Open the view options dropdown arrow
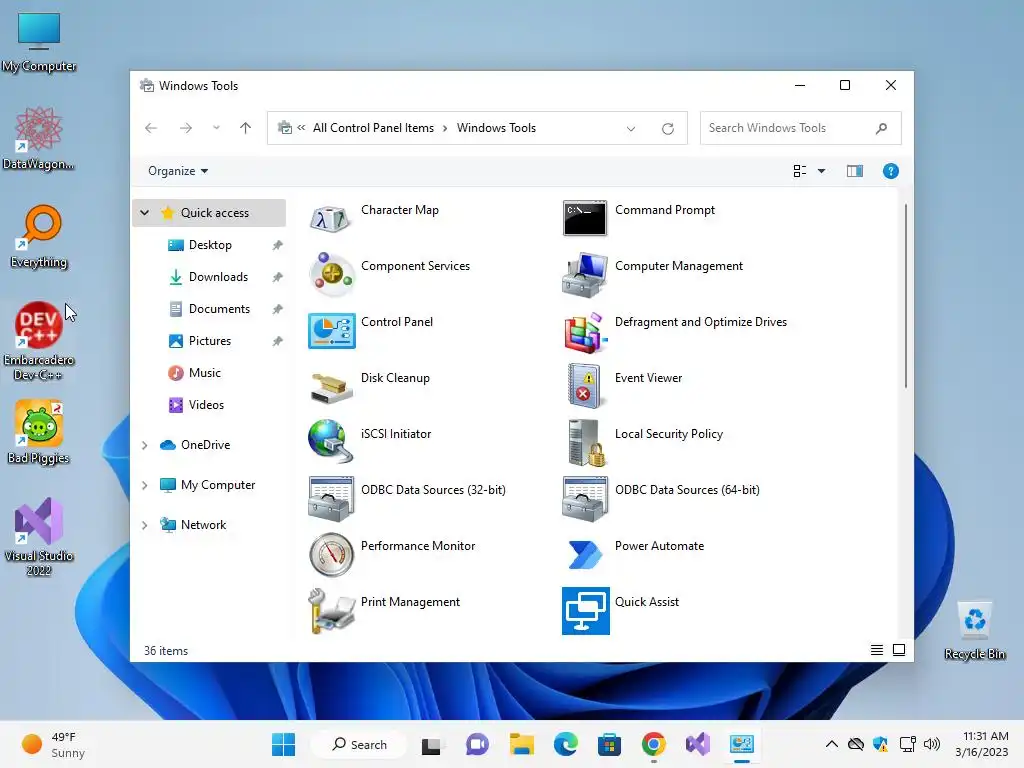Image resolution: width=1024 pixels, height=768 pixels. pos(821,171)
